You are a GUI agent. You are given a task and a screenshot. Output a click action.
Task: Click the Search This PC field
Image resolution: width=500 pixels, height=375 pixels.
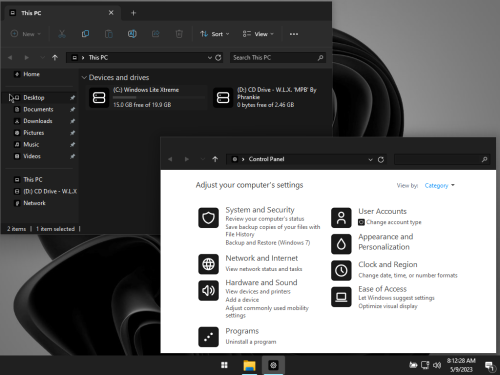point(278,58)
